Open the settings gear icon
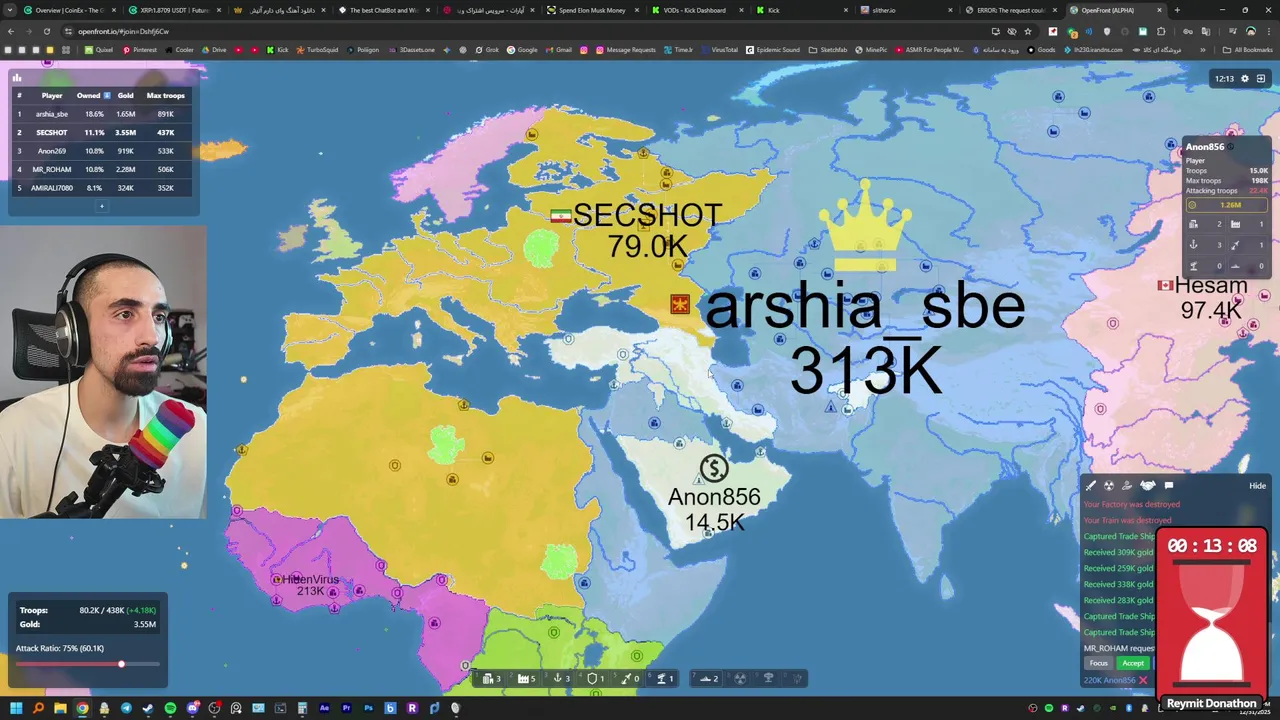1280x720 pixels. tap(1245, 79)
